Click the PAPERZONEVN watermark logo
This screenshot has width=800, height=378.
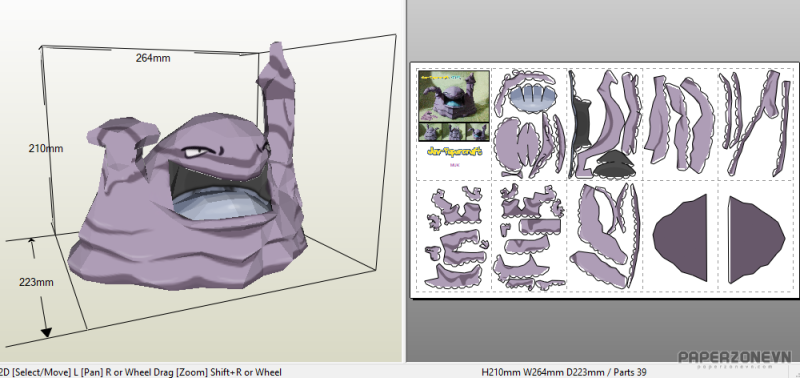coord(735,357)
